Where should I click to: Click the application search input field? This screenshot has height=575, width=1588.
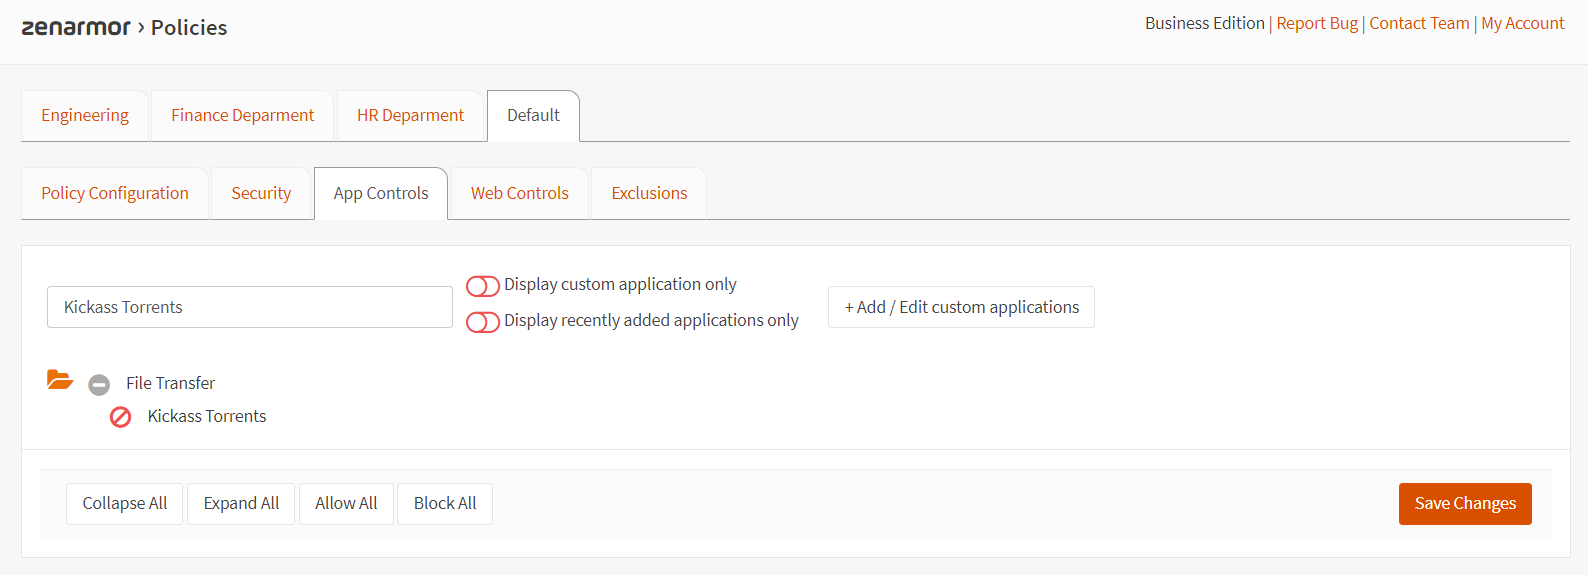click(250, 307)
